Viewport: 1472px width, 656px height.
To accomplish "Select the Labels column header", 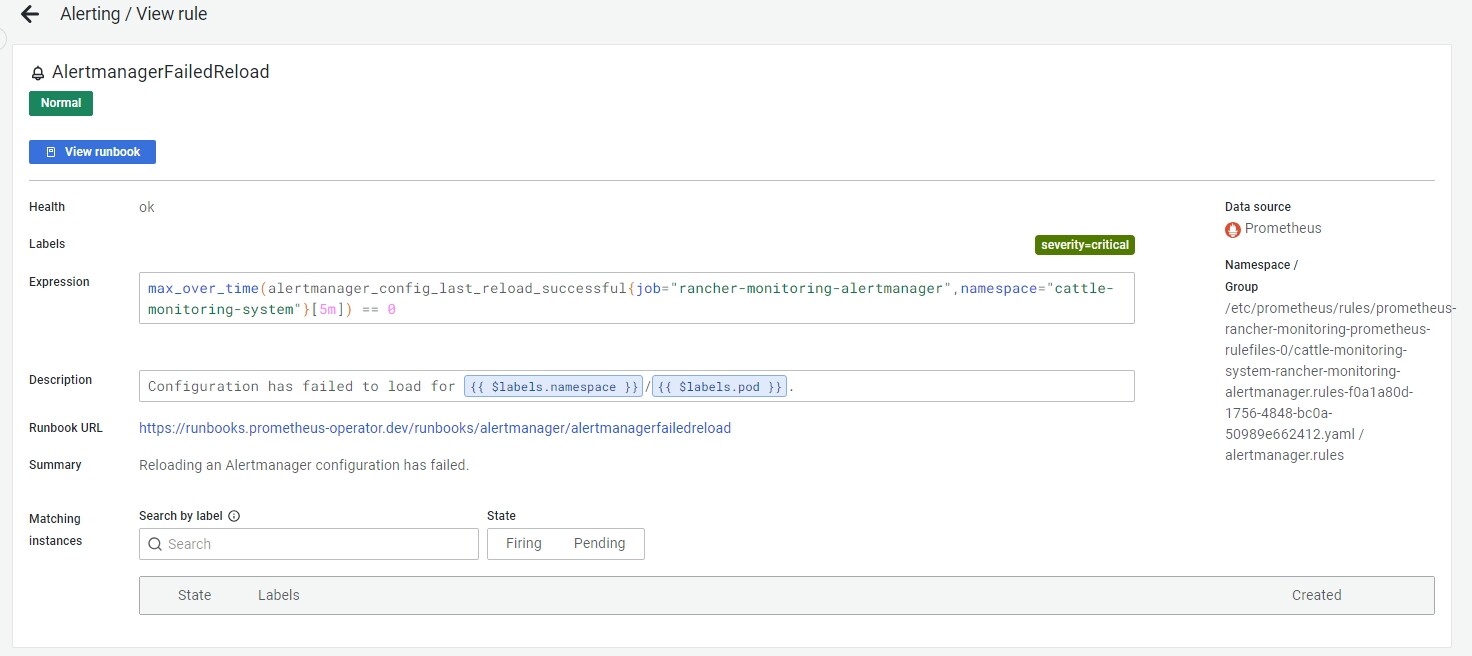I will pyautogui.click(x=278, y=595).
